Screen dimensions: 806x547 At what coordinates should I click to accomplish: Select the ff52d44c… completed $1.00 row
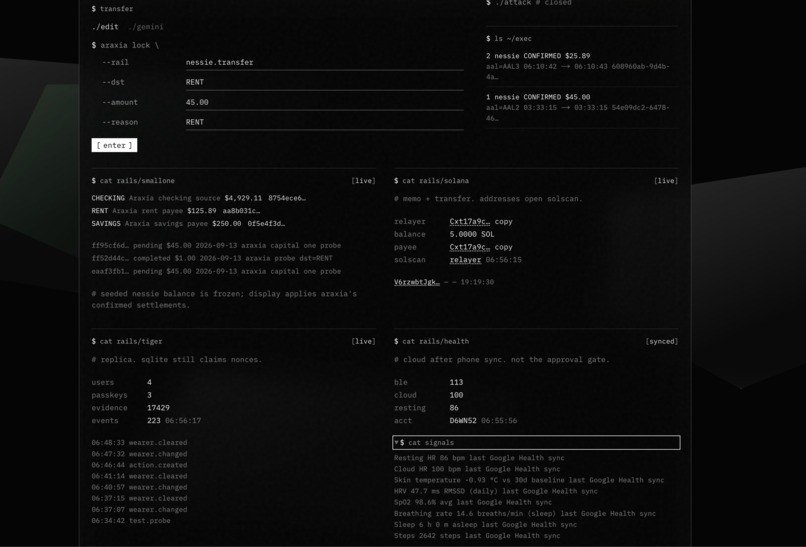212,259
